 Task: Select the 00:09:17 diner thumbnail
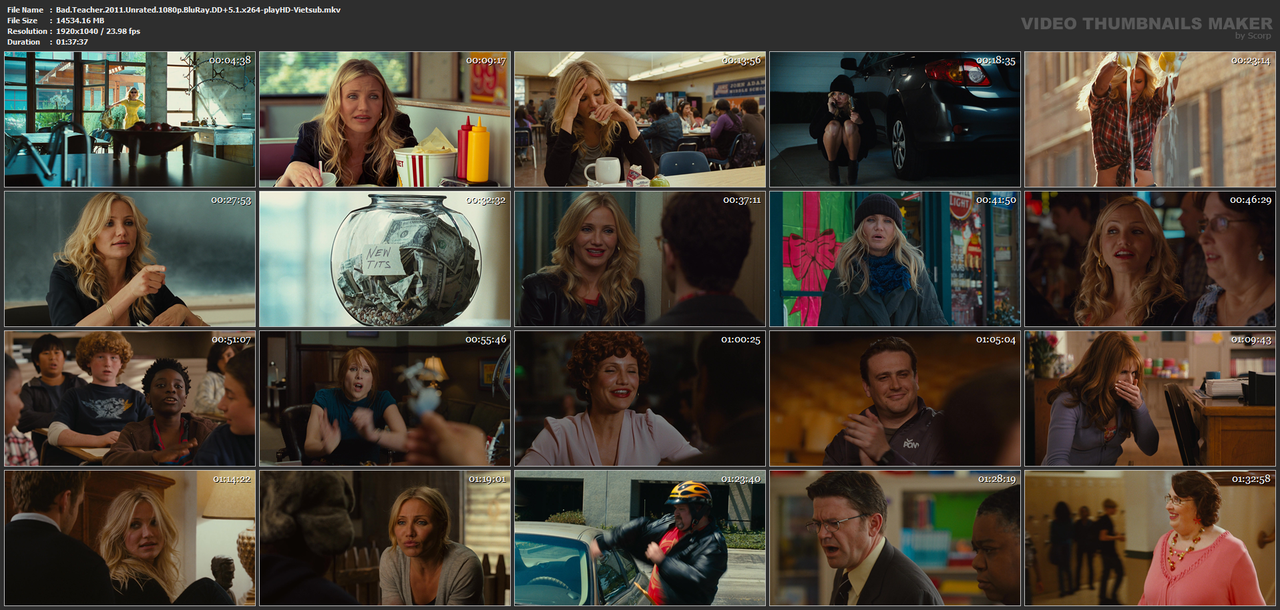coord(385,120)
